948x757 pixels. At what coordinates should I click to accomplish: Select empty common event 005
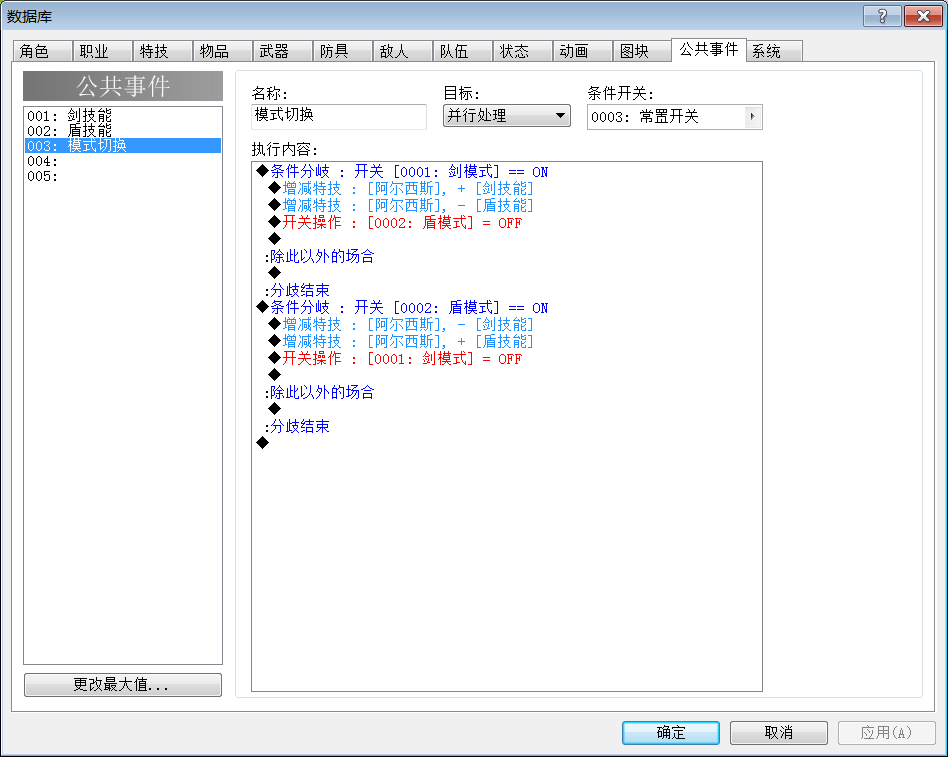[123, 176]
